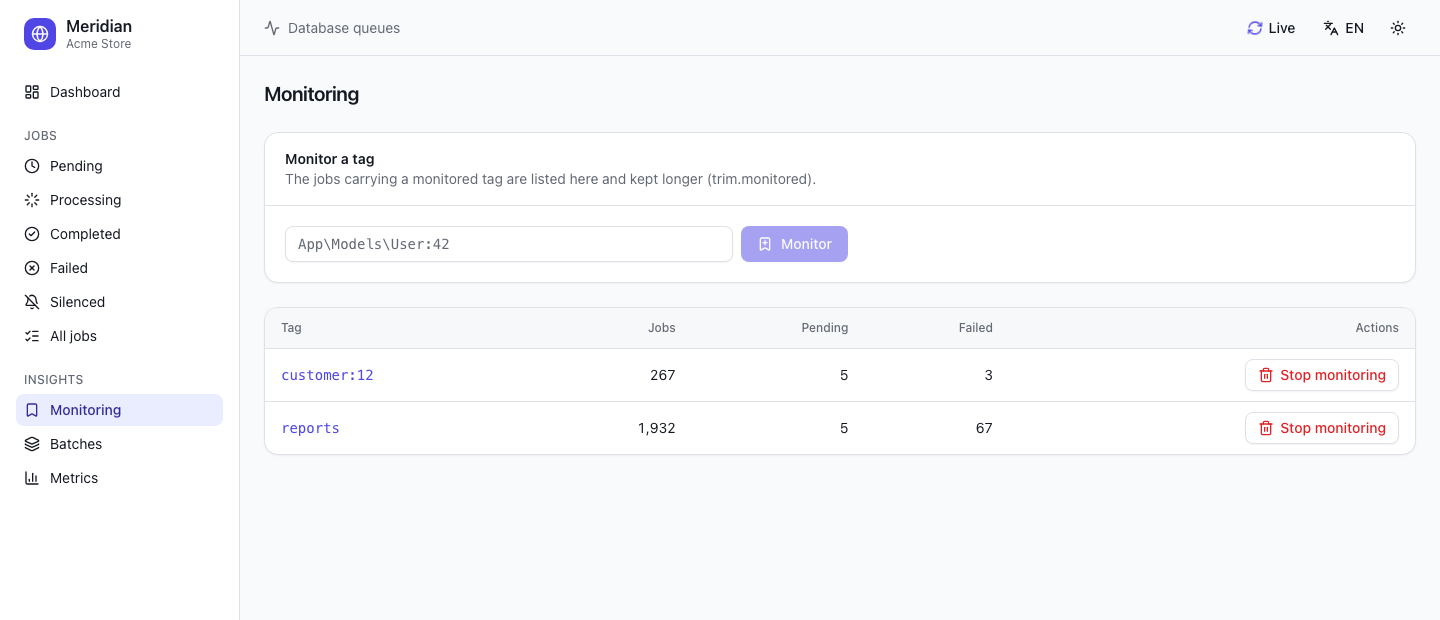Open the Processing jobs page

point(119,200)
